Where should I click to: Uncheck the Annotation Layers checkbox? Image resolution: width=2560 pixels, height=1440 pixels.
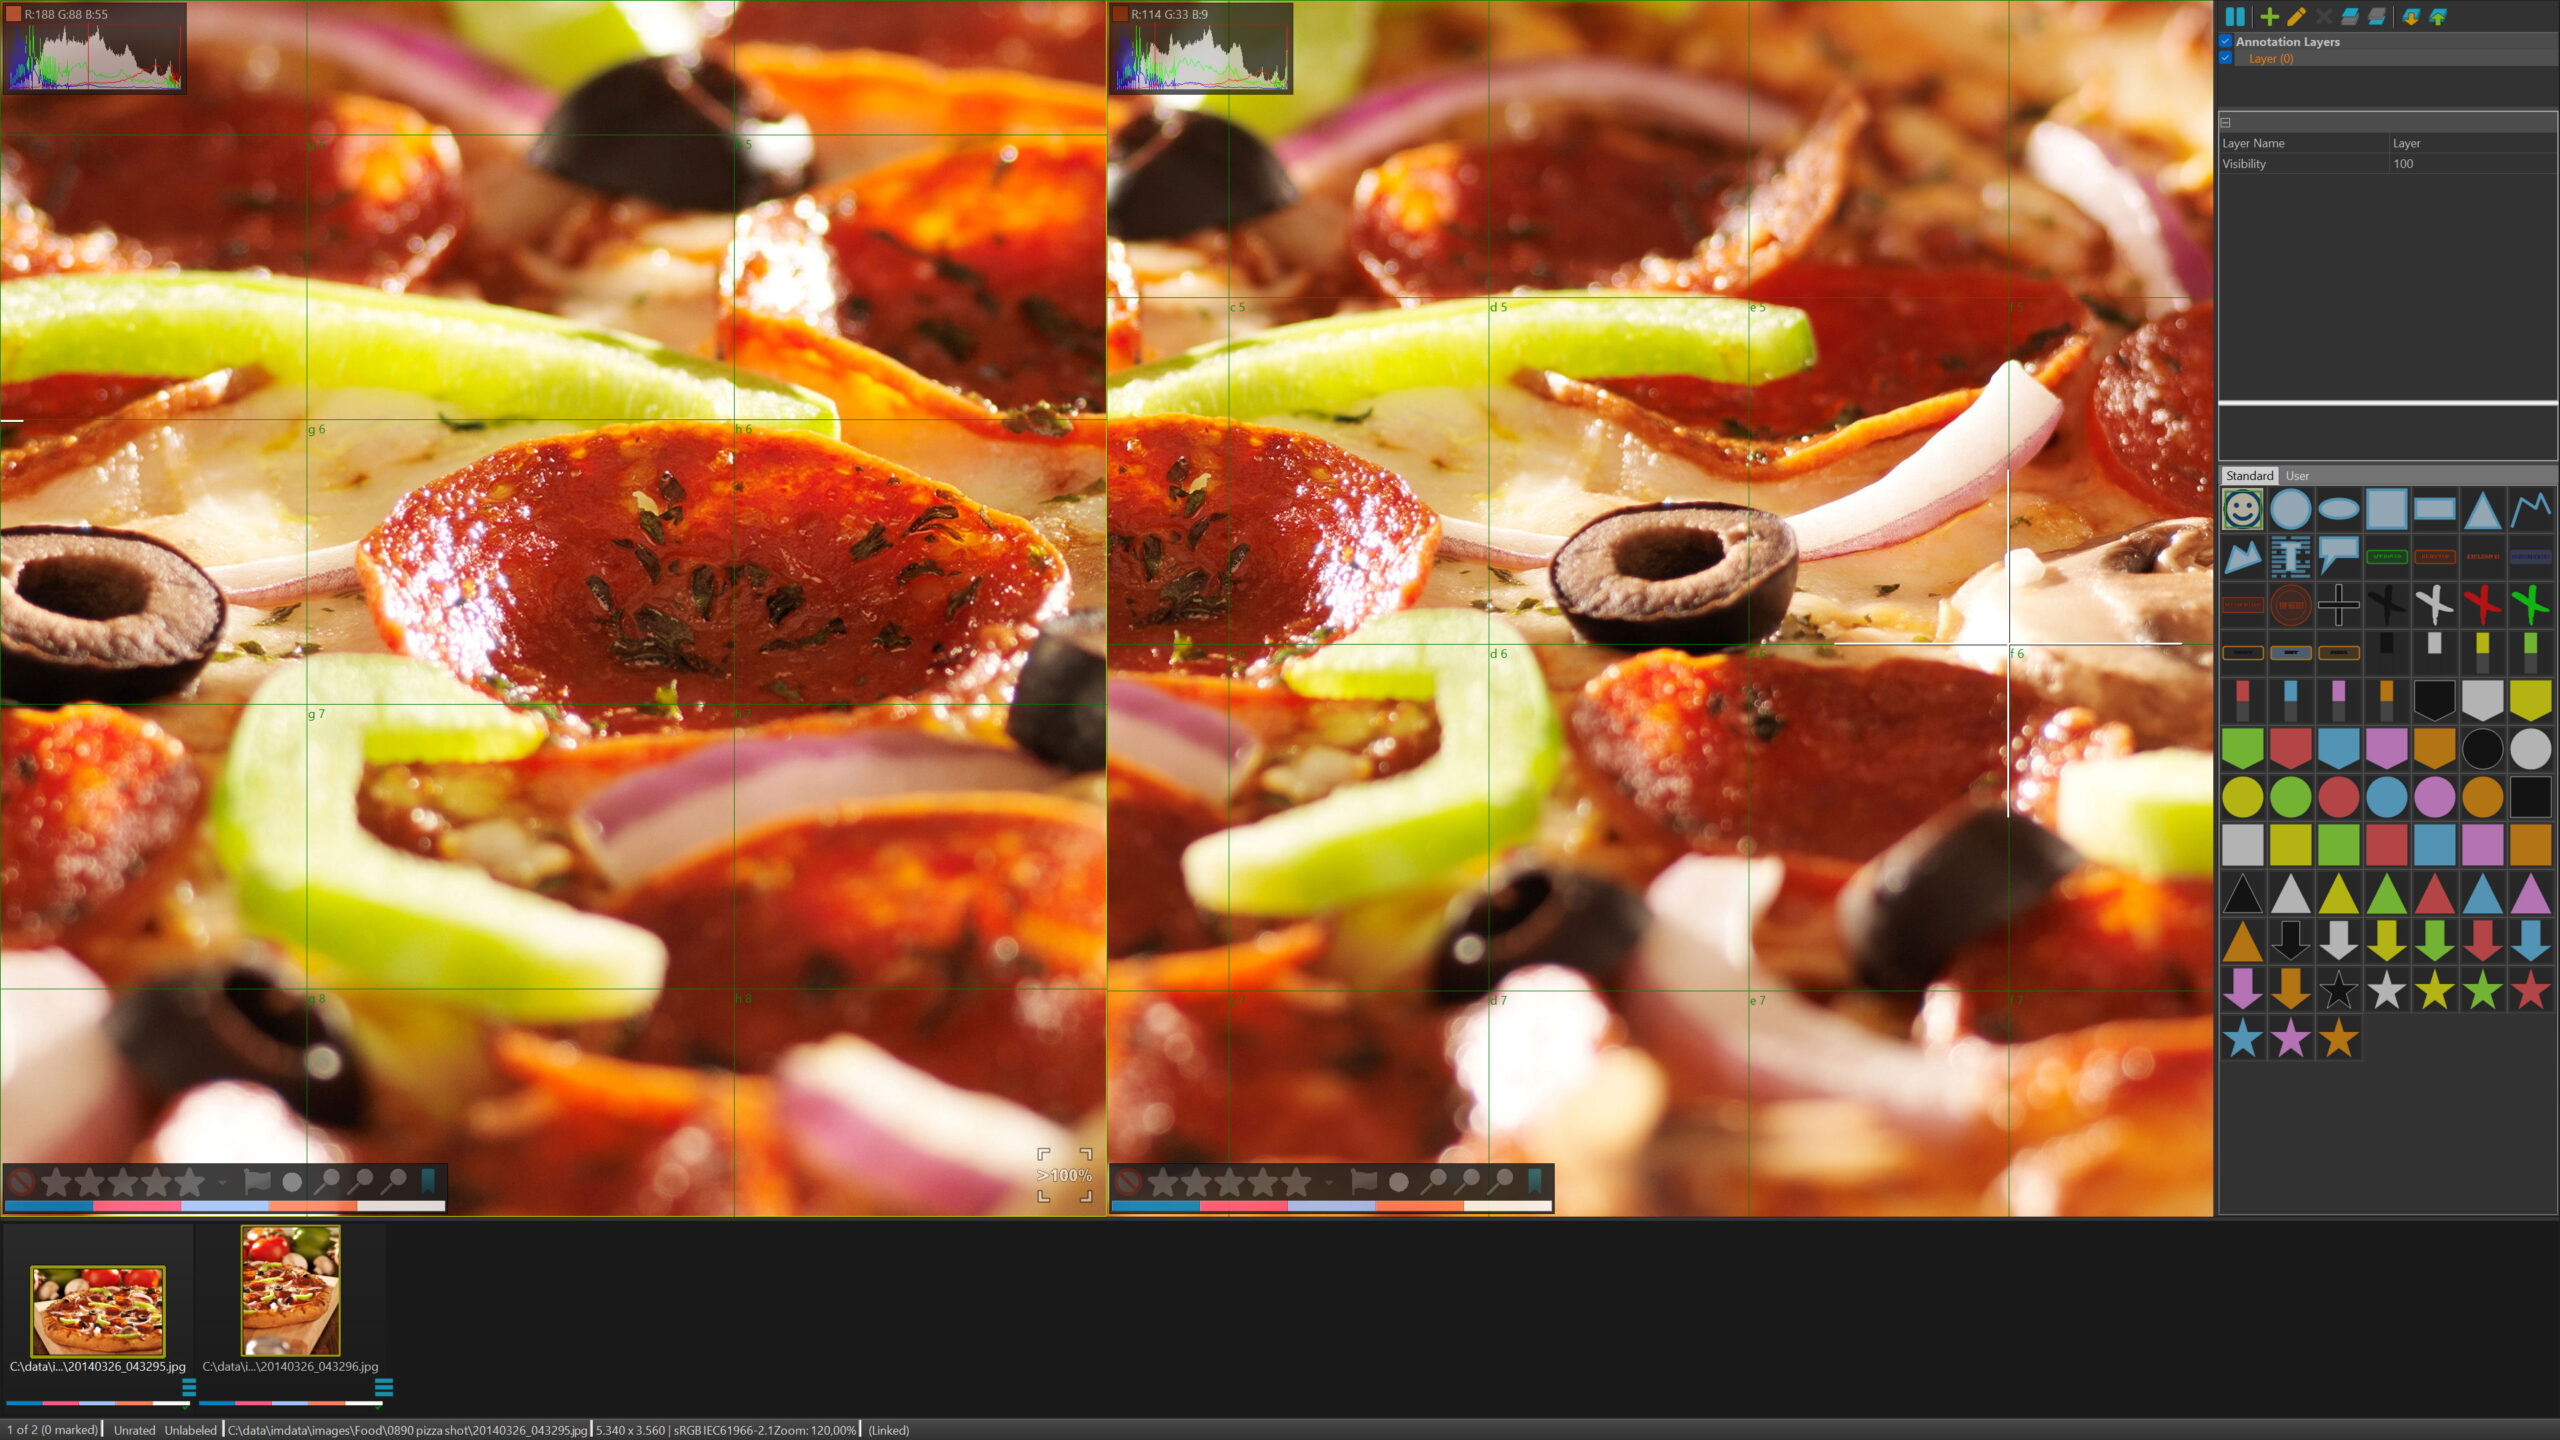point(2226,42)
